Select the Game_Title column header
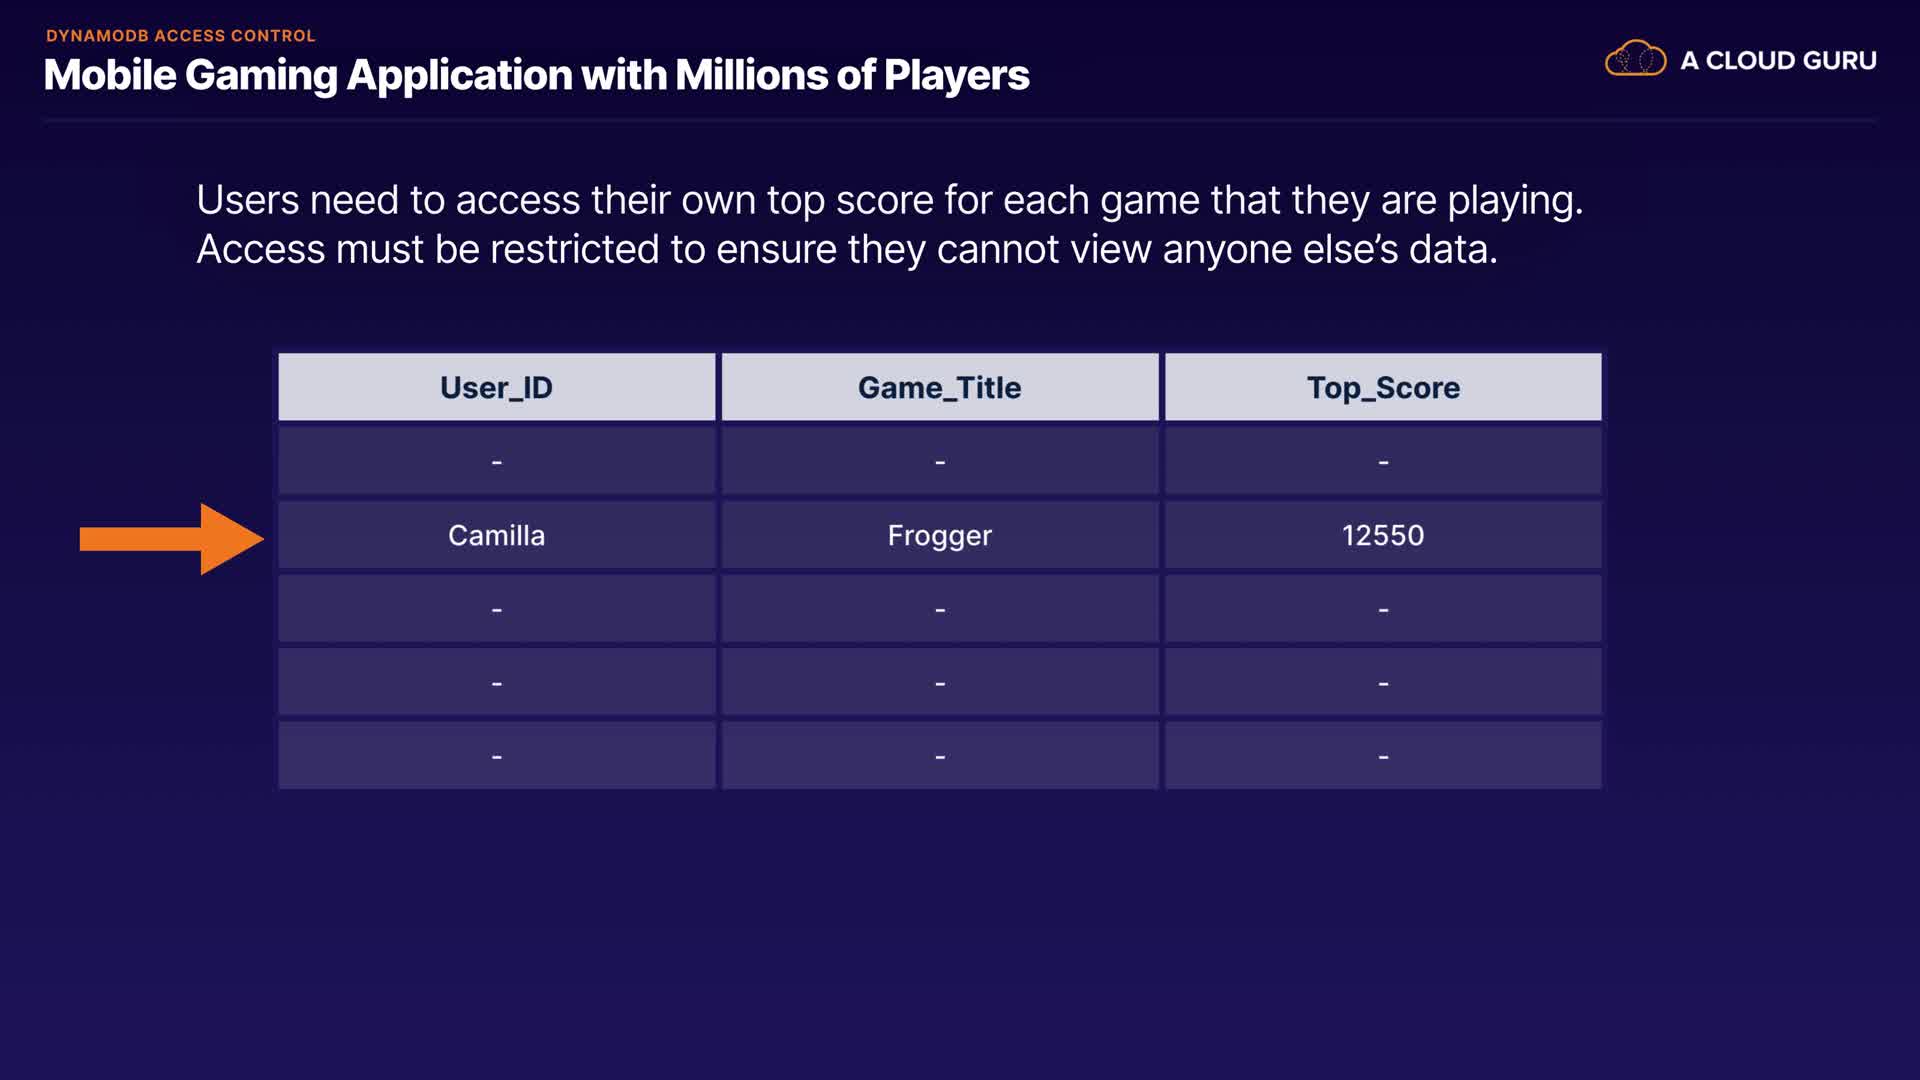The height and width of the screenshot is (1080, 1920). [939, 387]
